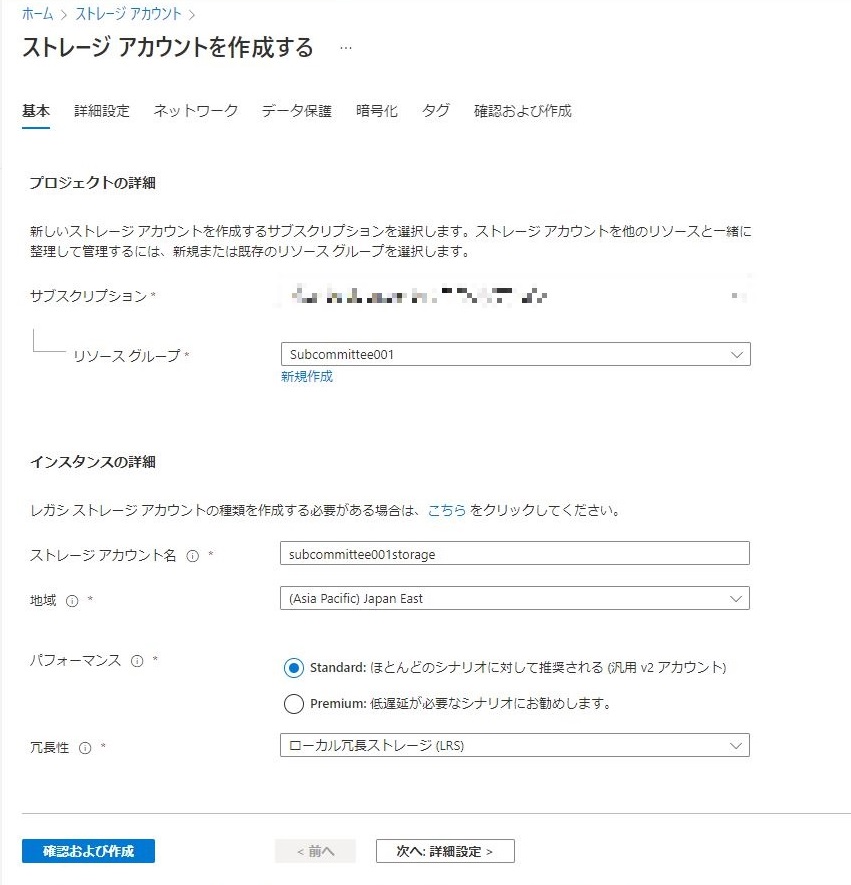The image size is (851, 885).
Task: Expand the リソース グループ dropdown
Action: click(x=515, y=354)
